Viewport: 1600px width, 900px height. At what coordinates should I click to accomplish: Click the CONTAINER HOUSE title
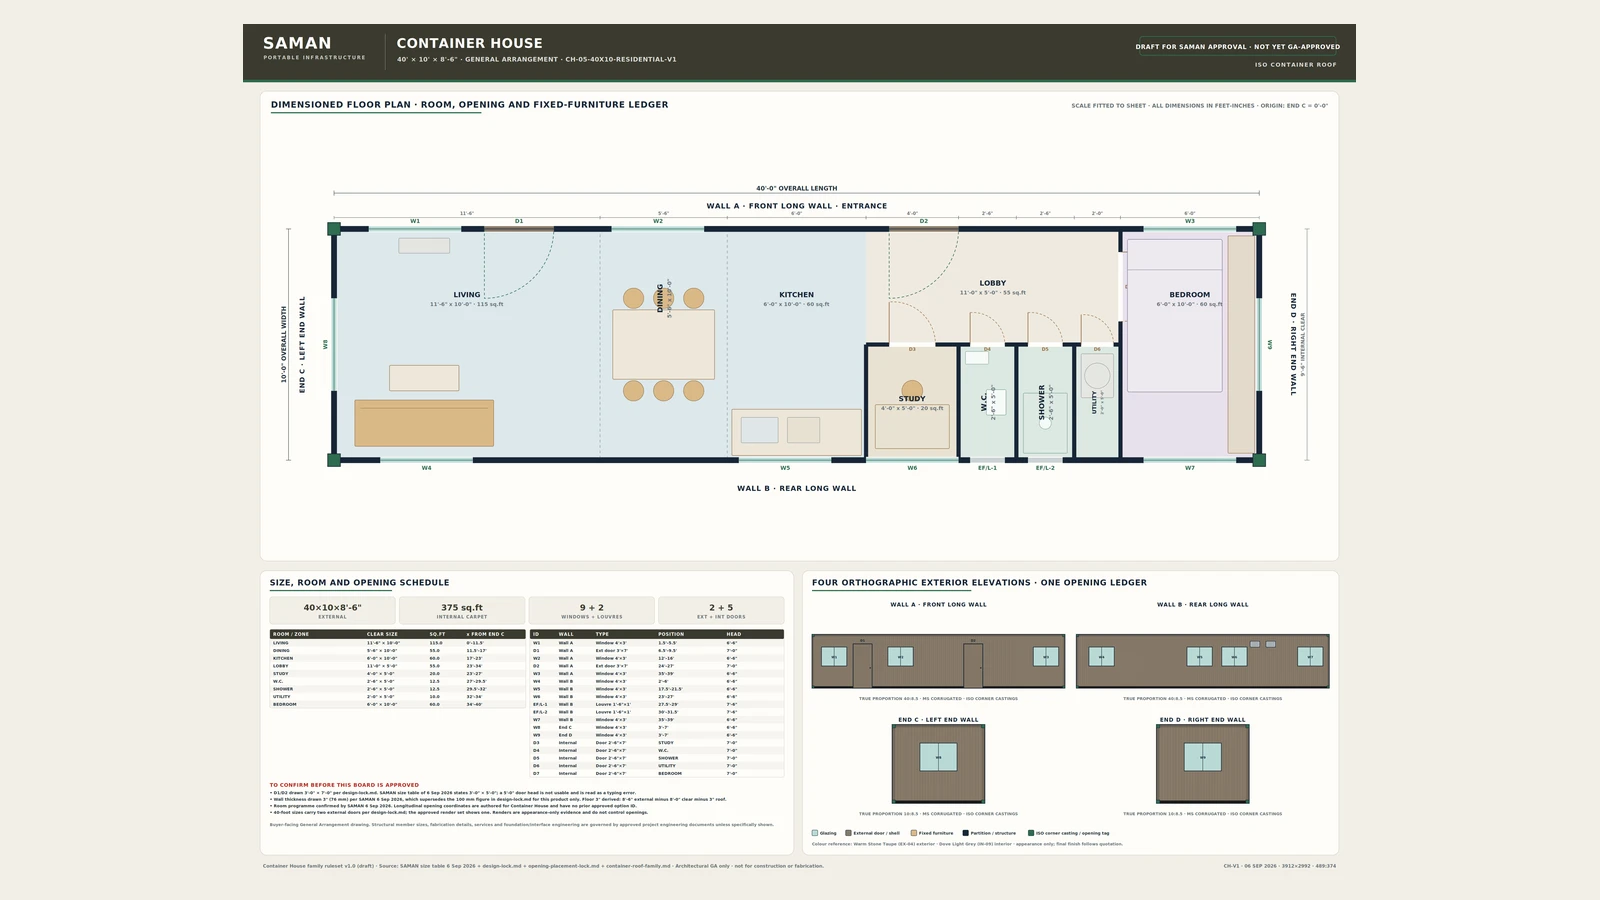[469, 43]
